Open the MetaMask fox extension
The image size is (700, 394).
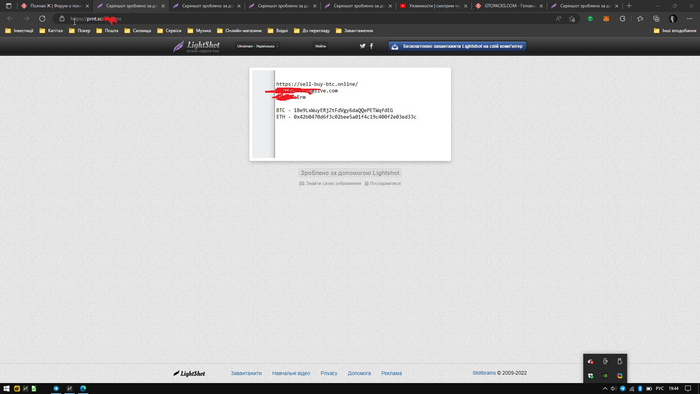click(606, 19)
